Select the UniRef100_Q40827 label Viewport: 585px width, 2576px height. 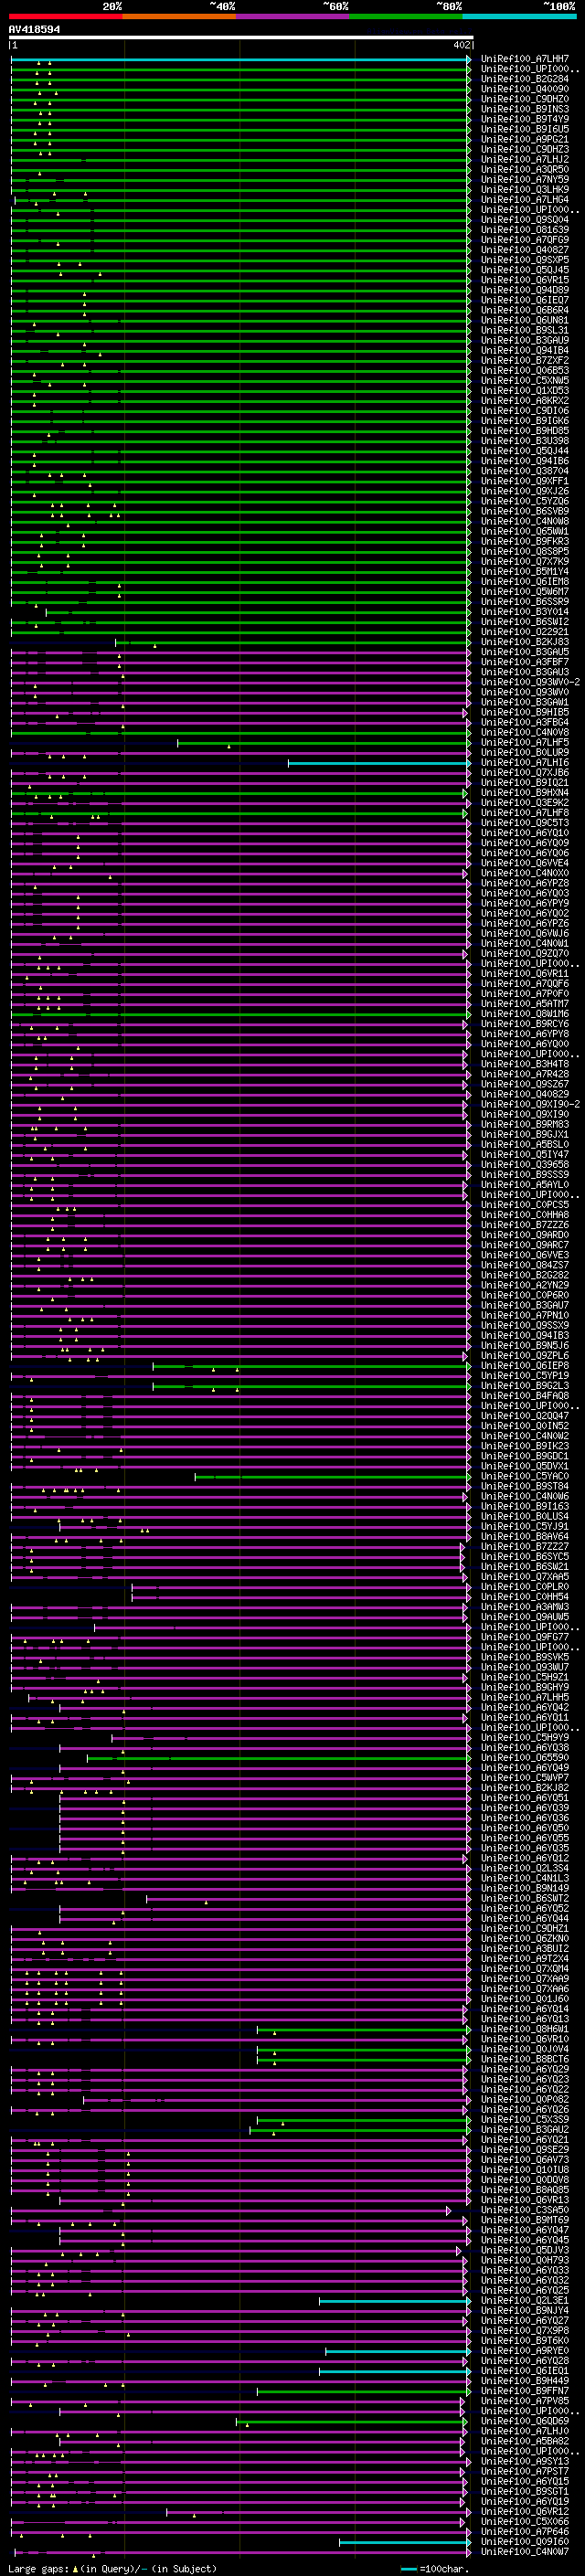click(524, 250)
